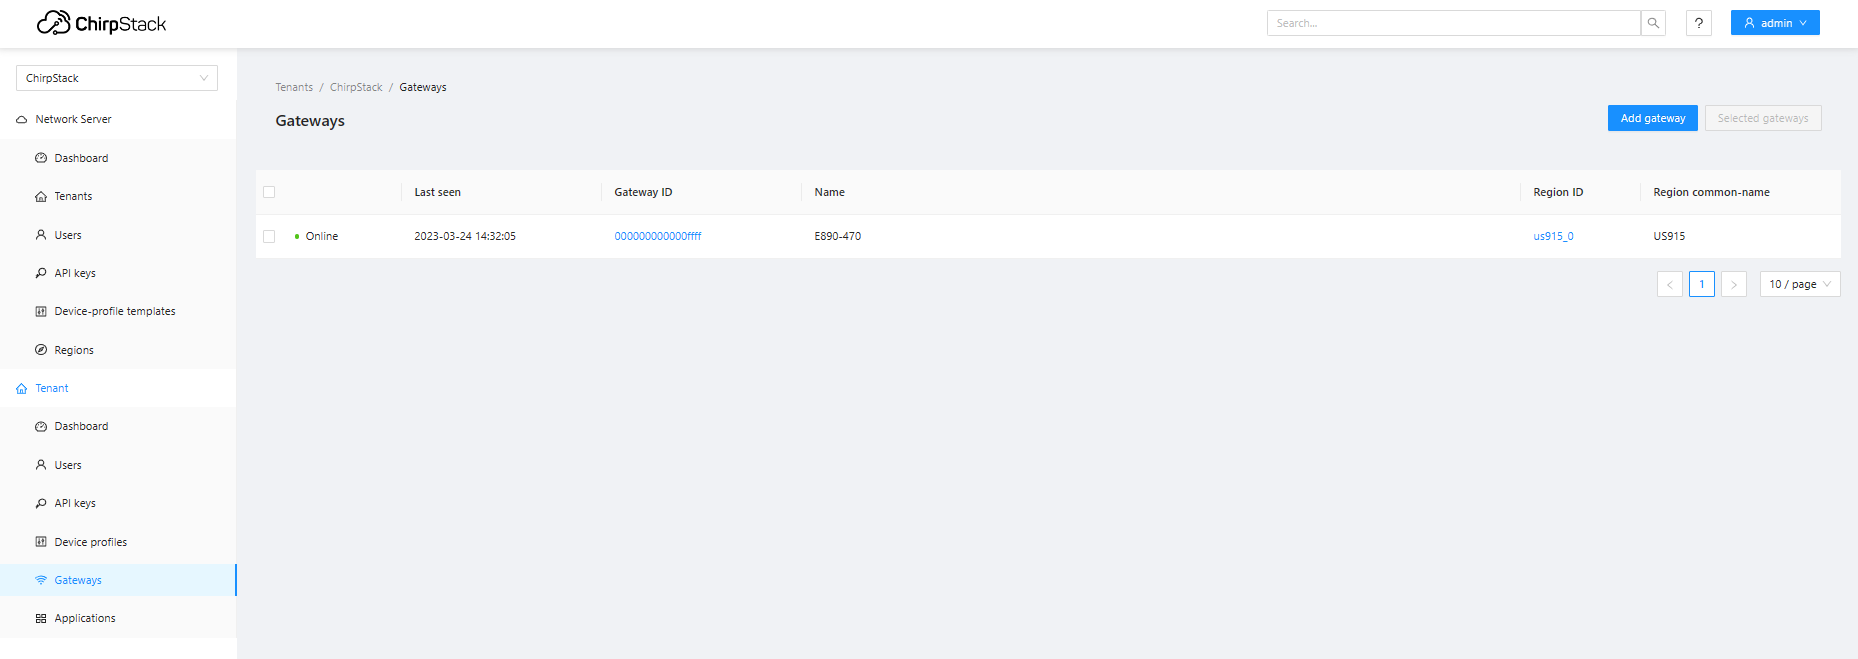Open the ChirpStack tenant selector dropdown
This screenshot has height=659, width=1858.
116,78
